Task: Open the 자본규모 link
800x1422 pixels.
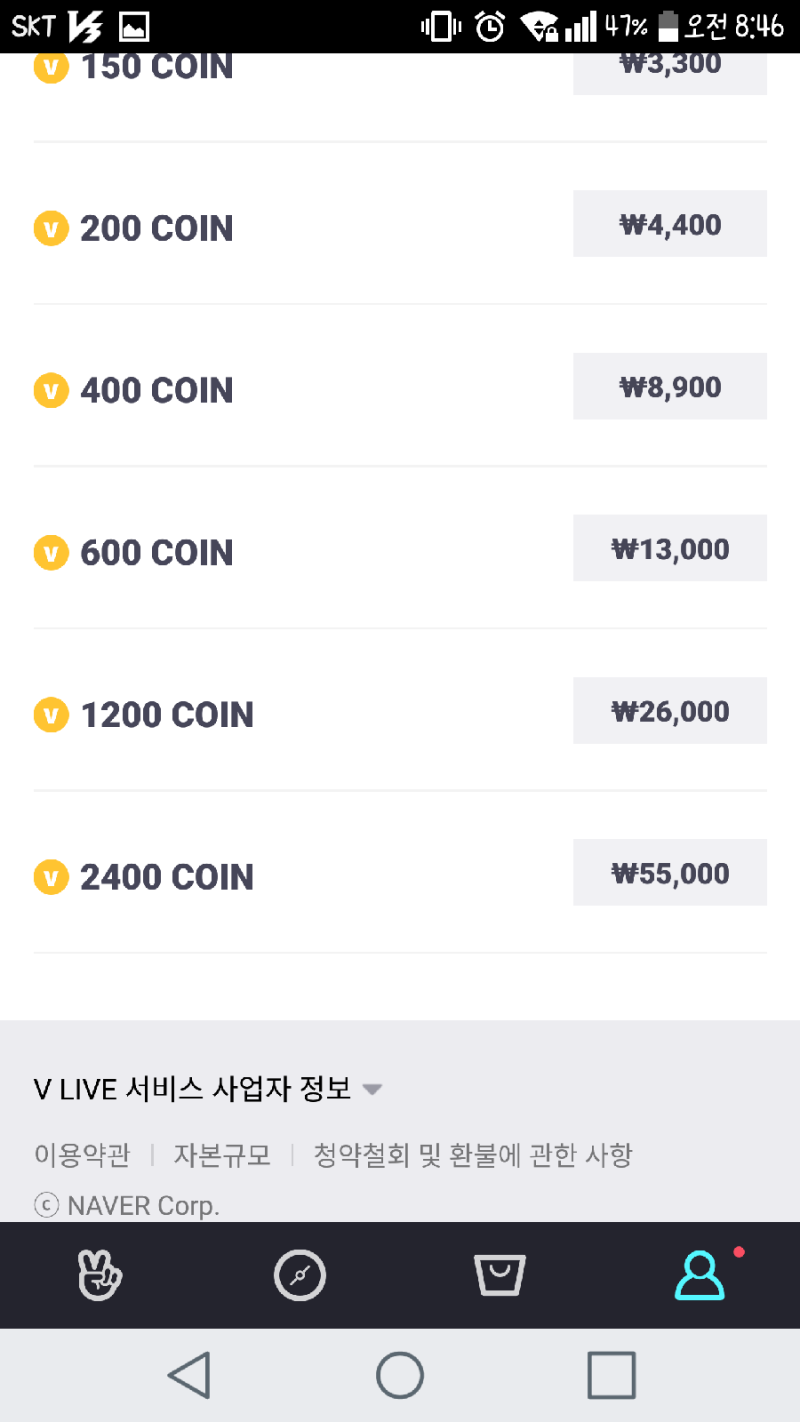Action: click(222, 1156)
